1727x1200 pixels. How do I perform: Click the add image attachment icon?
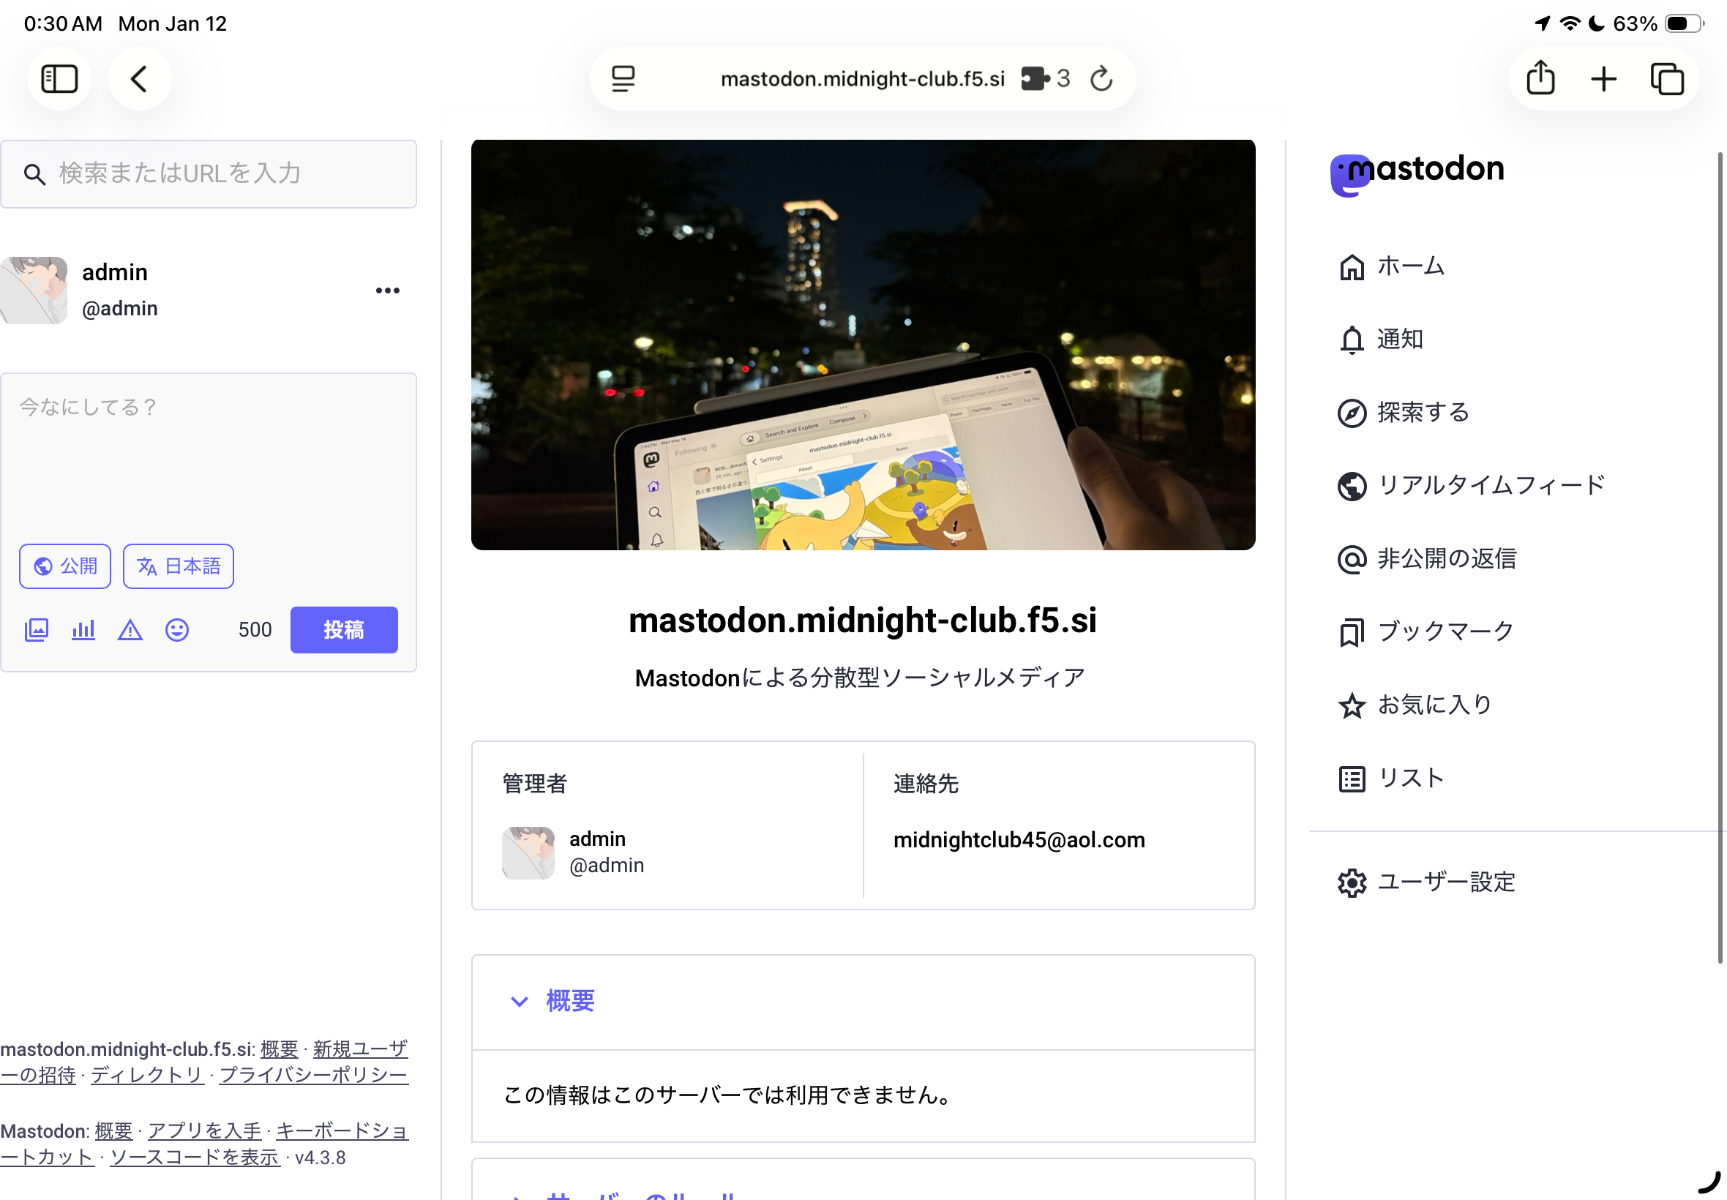point(36,630)
